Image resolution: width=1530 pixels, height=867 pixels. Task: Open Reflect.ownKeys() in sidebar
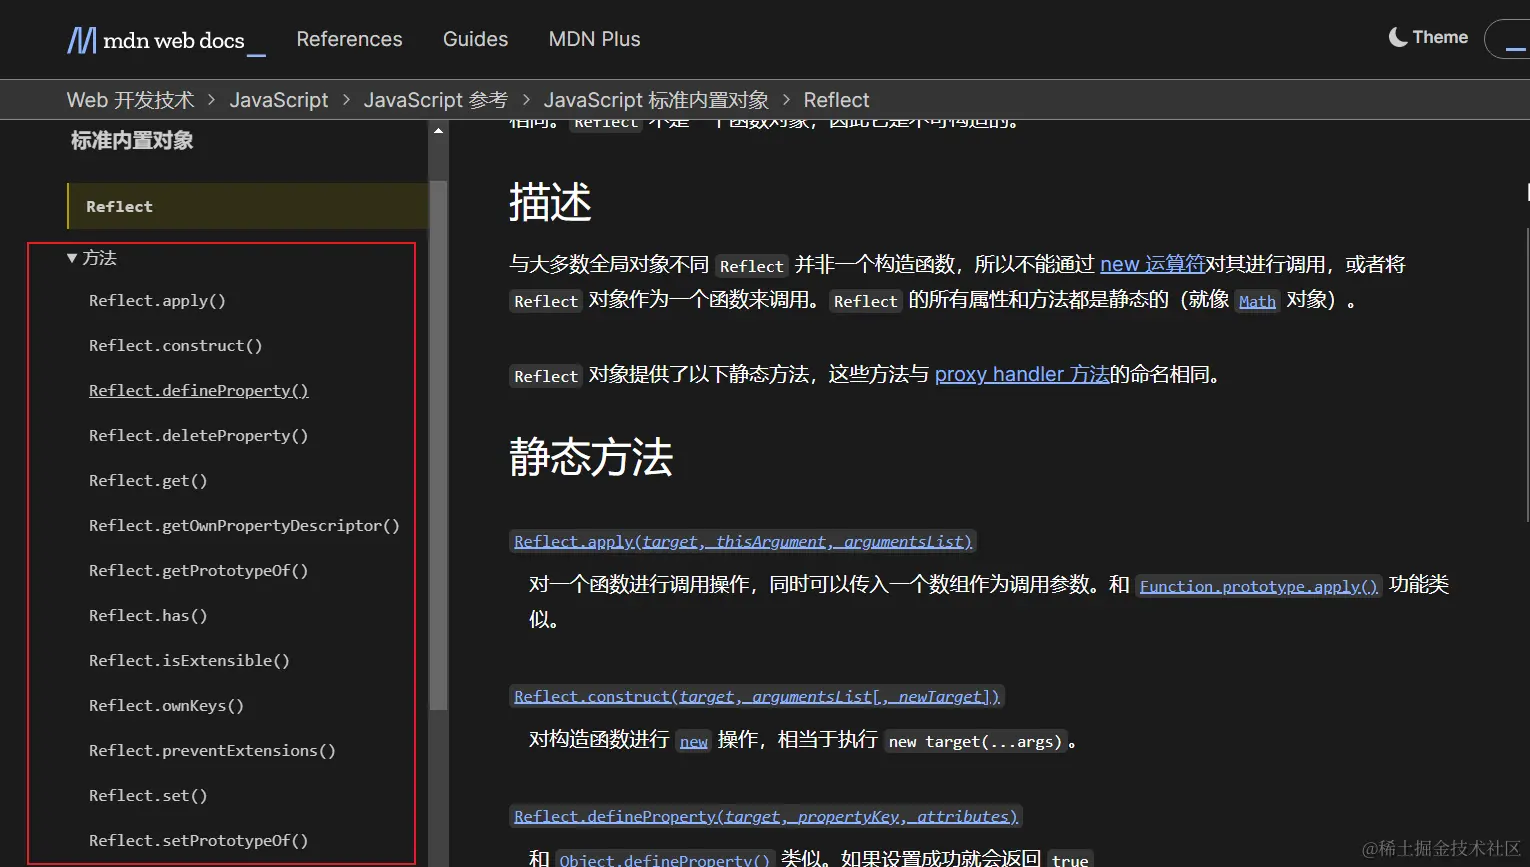(x=166, y=706)
